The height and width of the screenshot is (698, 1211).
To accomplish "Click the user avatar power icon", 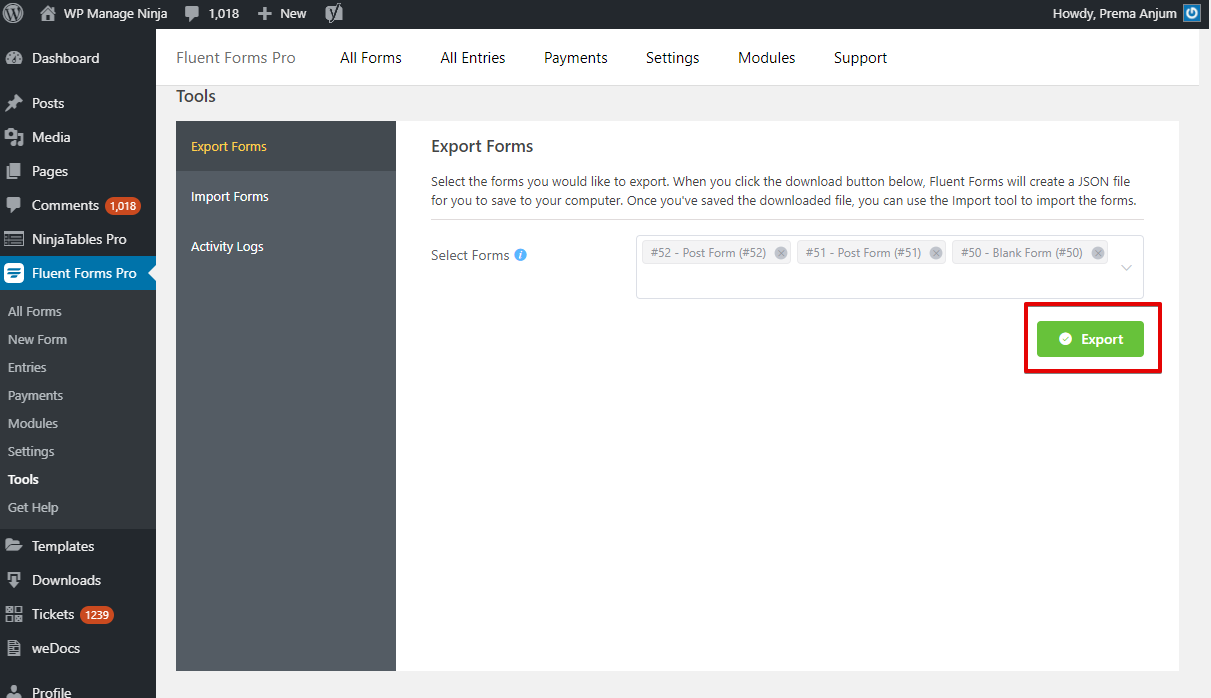I will [x=1192, y=14].
